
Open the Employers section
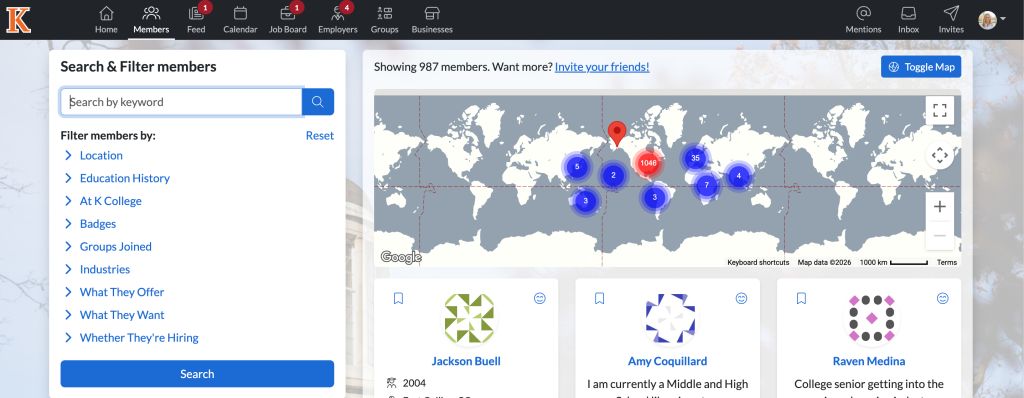pos(338,20)
